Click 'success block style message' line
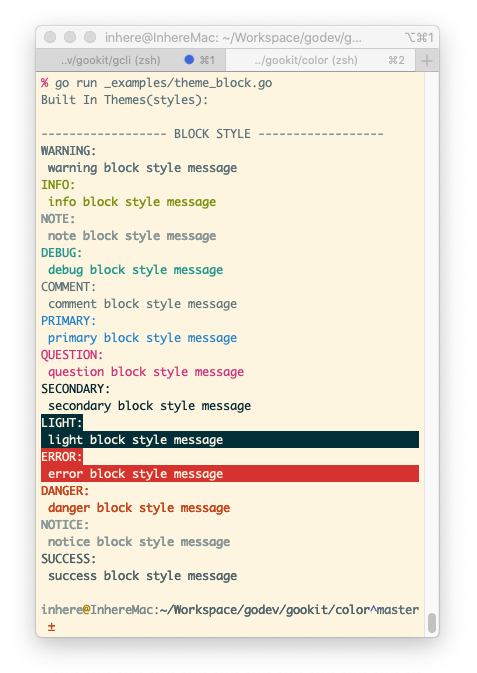The image size is (477, 673). 142,576
